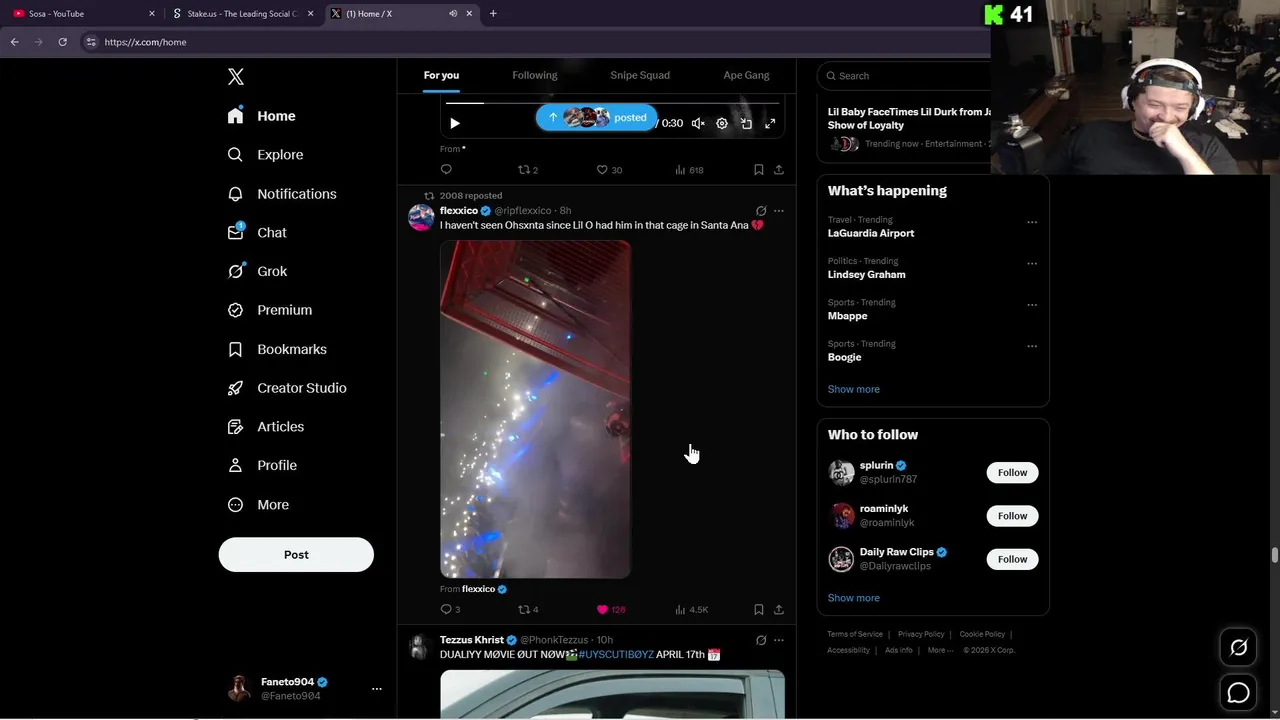Screen dimensions: 1280x720
Task: Open the #UYSCUTIBØYZ hashtag link
Action: pos(616,654)
